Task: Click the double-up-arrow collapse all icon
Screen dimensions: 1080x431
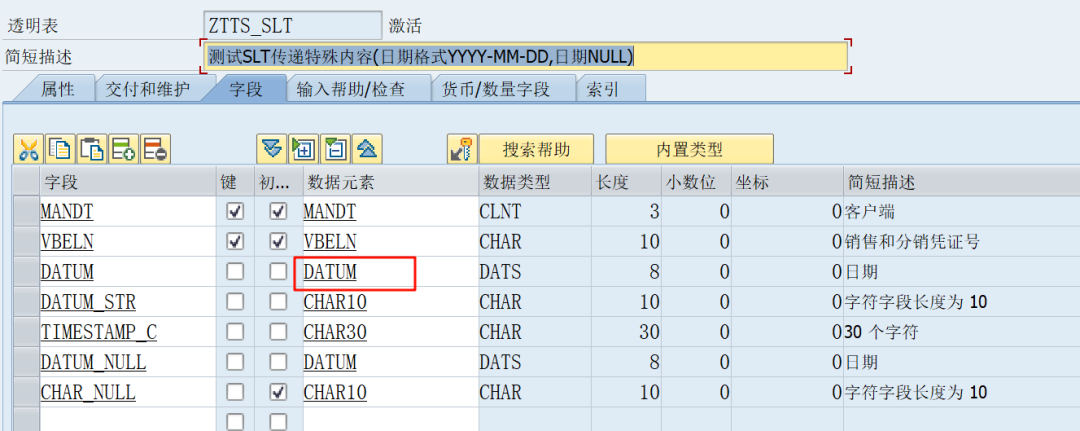Action: click(x=367, y=149)
